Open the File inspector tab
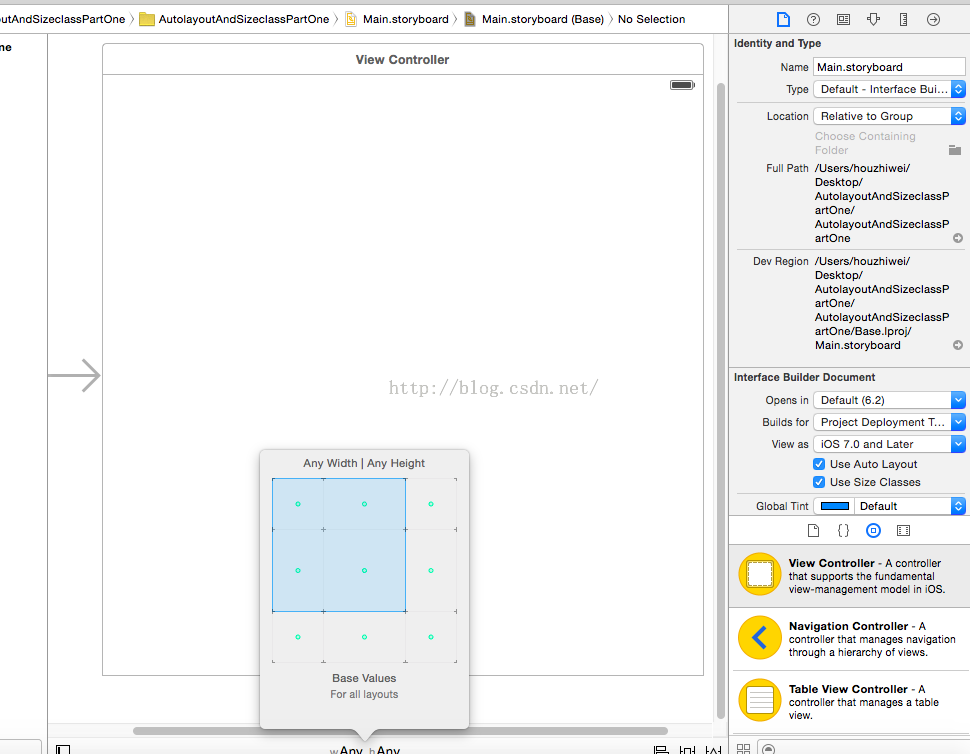 783,20
